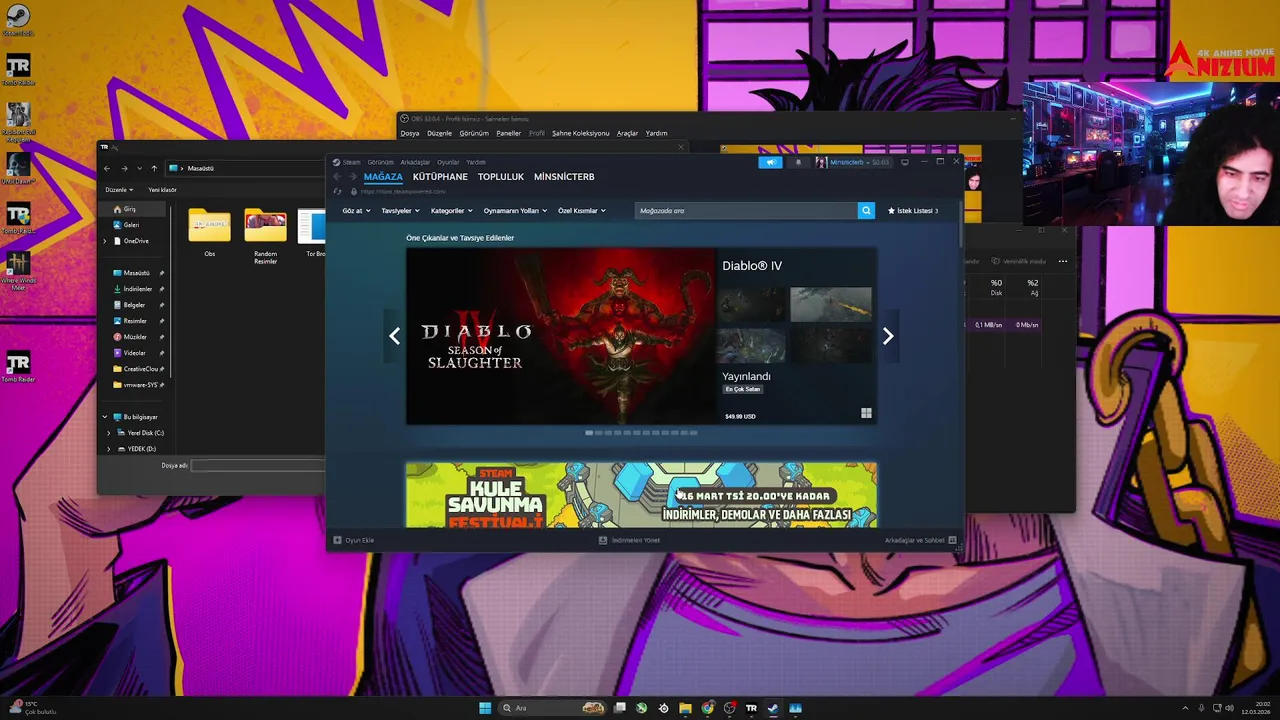Image resolution: width=1280 pixels, height=720 pixels.
Task: Open the Oyunlar menu in Steam
Action: coord(448,162)
